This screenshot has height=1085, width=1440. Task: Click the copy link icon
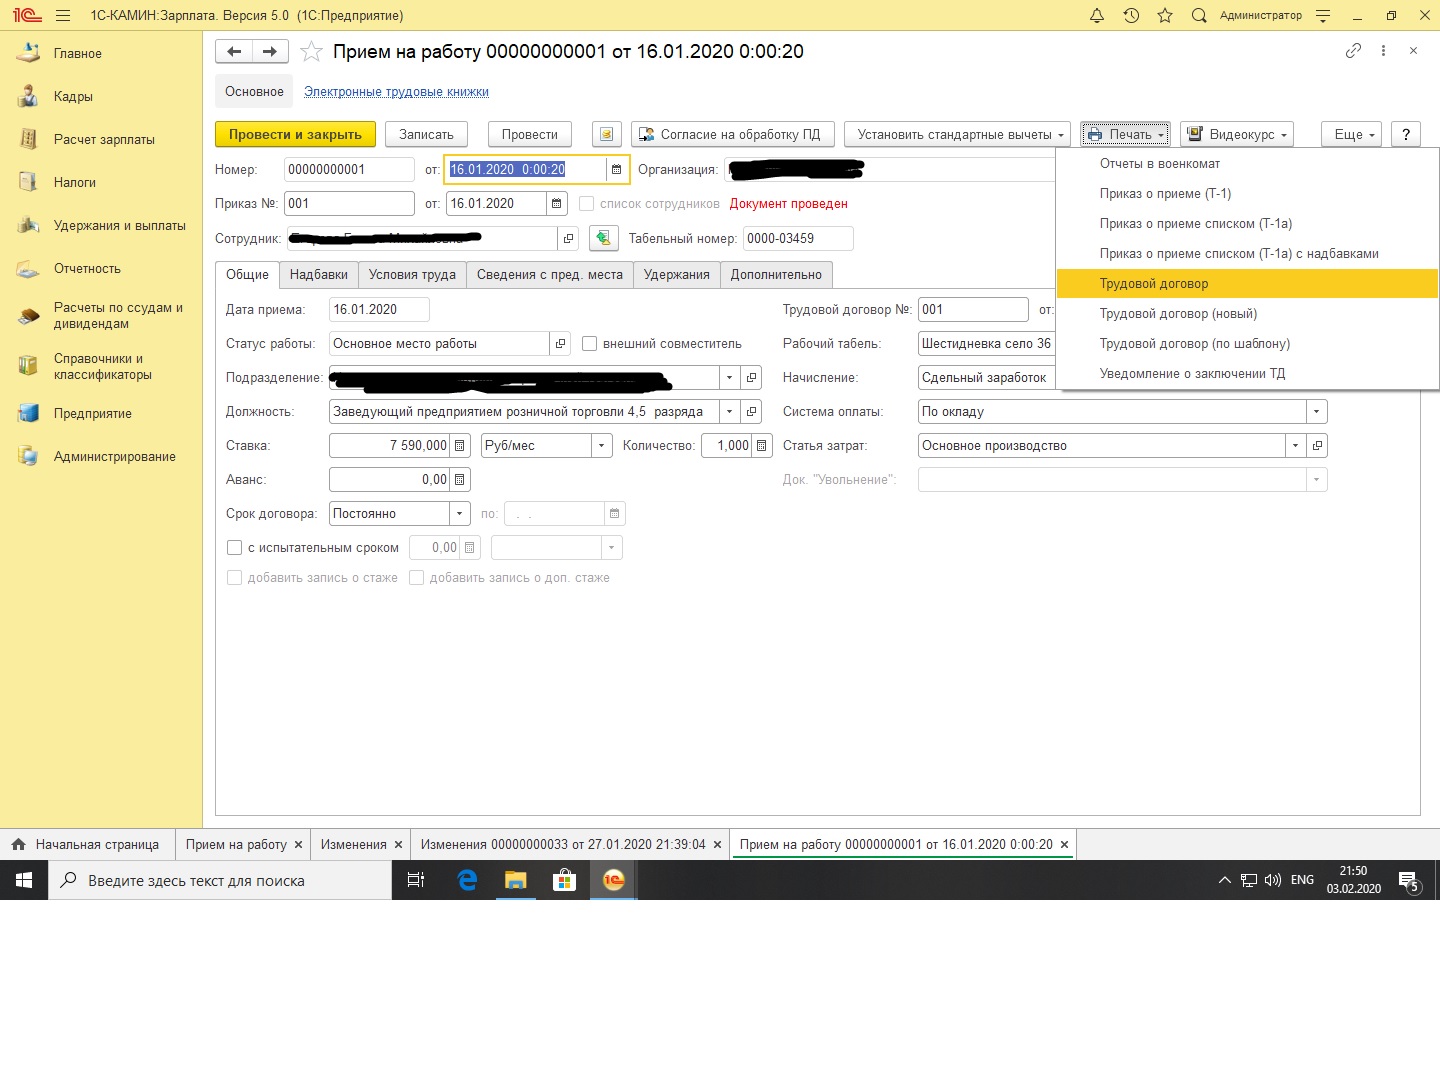coord(1353,51)
